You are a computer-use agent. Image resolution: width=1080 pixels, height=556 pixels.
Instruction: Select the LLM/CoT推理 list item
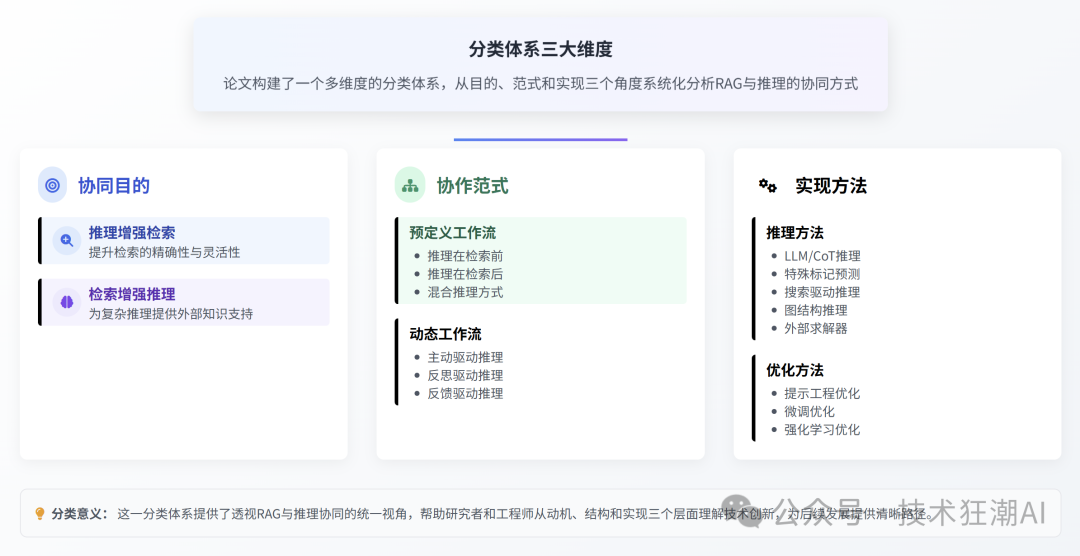tap(822, 256)
